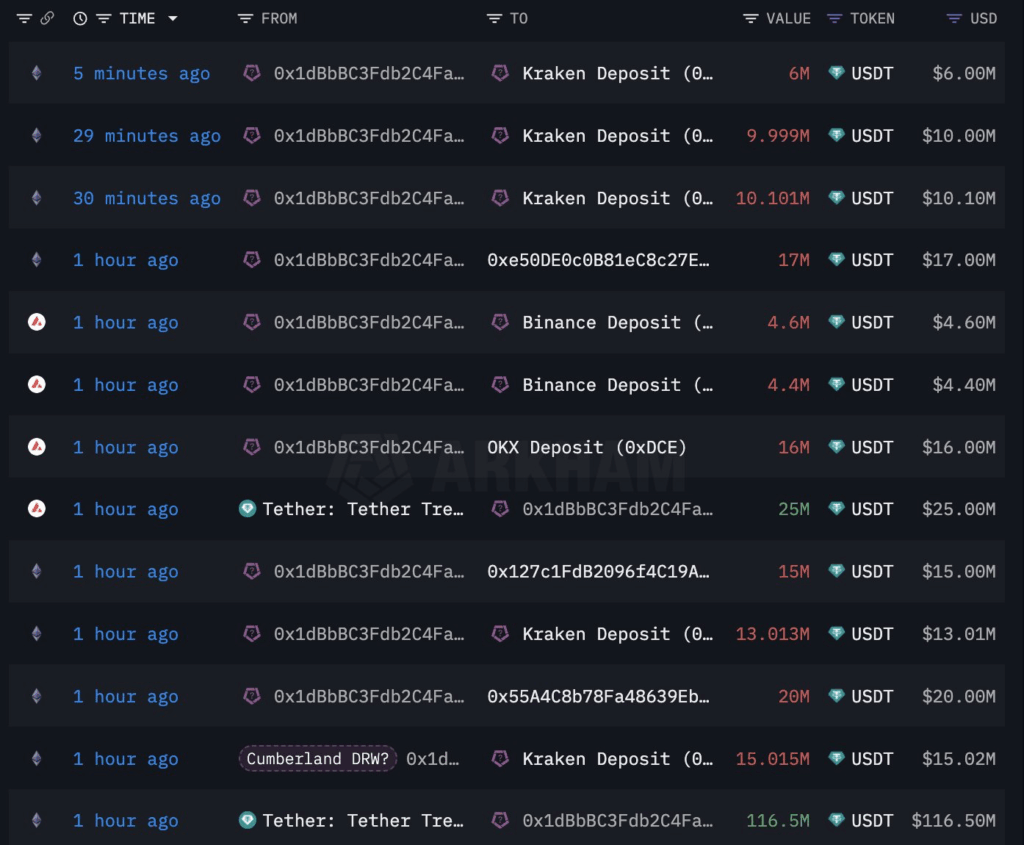Open the TIME column filter icon
Image resolution: width=1024 pixels, height=845 pixels.
click(103, 19)
